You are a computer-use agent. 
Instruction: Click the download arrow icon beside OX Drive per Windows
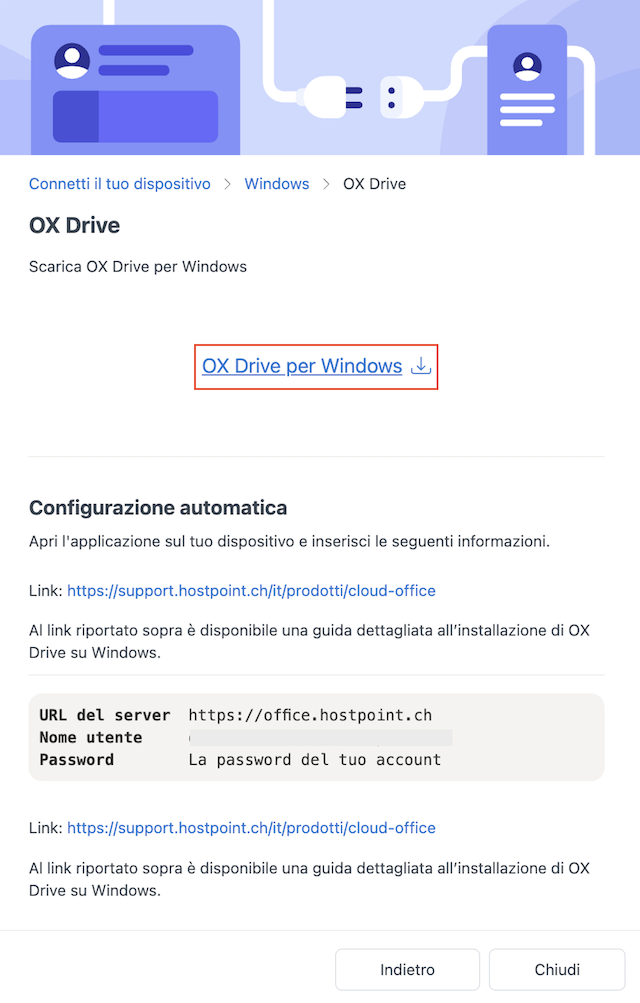pyautogui.click(x=421, y=366)
